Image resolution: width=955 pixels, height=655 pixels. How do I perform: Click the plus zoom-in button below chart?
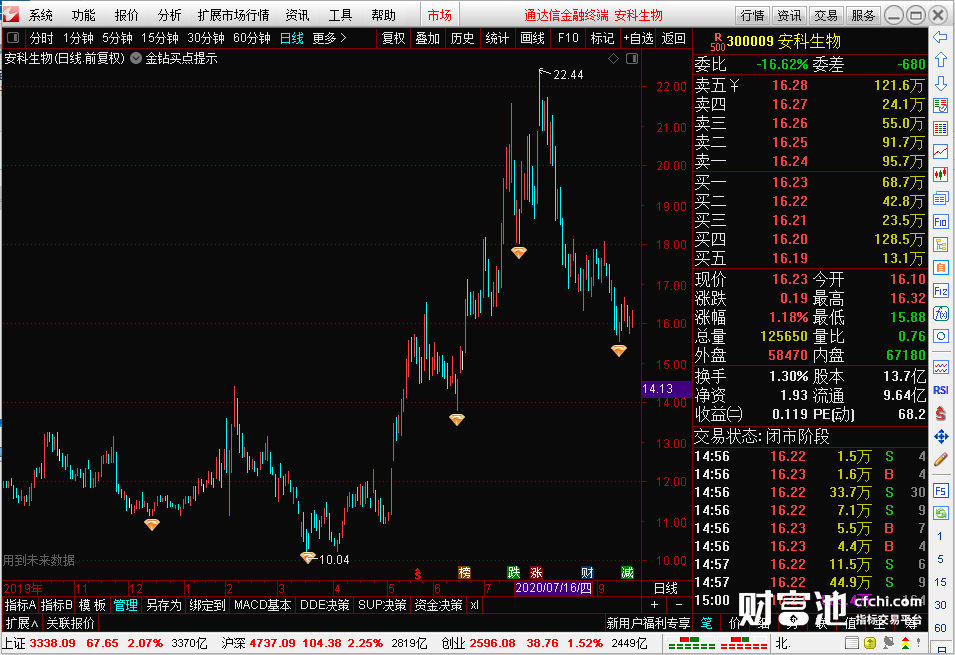tap(654, 604)
